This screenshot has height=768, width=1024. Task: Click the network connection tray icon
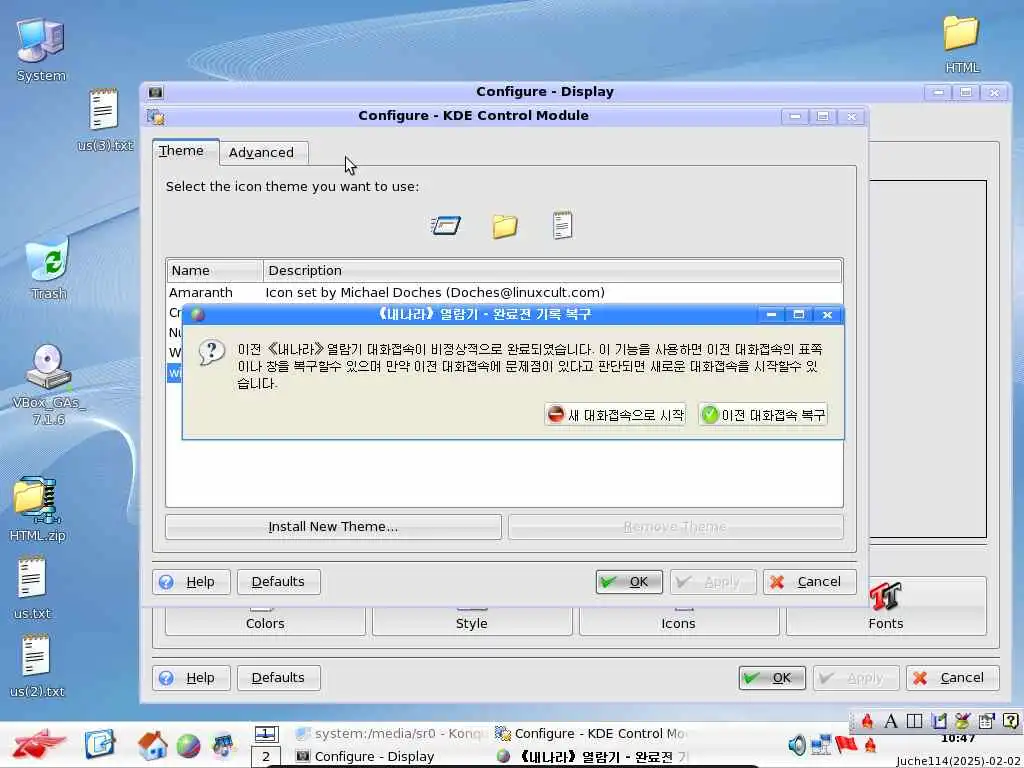[820, 744]
